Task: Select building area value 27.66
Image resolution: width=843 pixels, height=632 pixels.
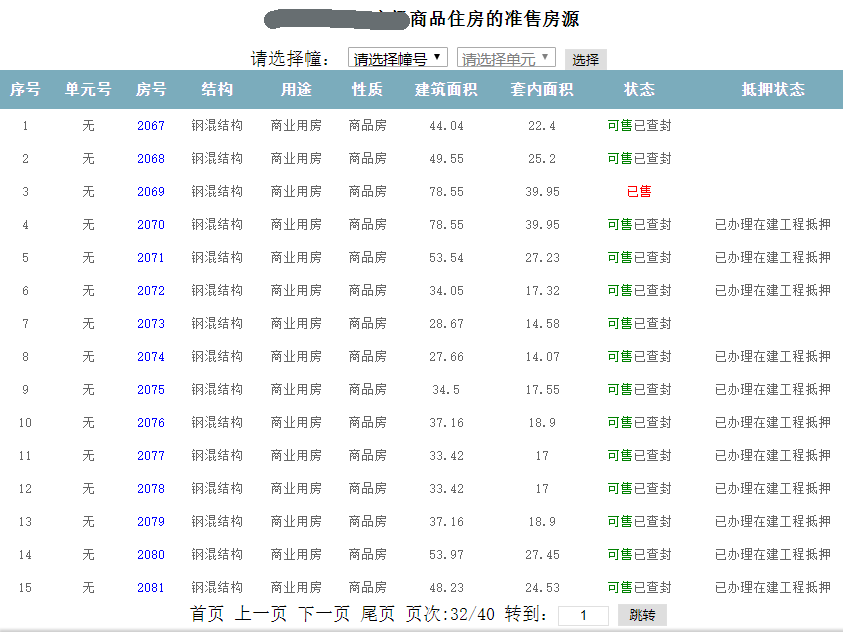Action: pos(446,357)
